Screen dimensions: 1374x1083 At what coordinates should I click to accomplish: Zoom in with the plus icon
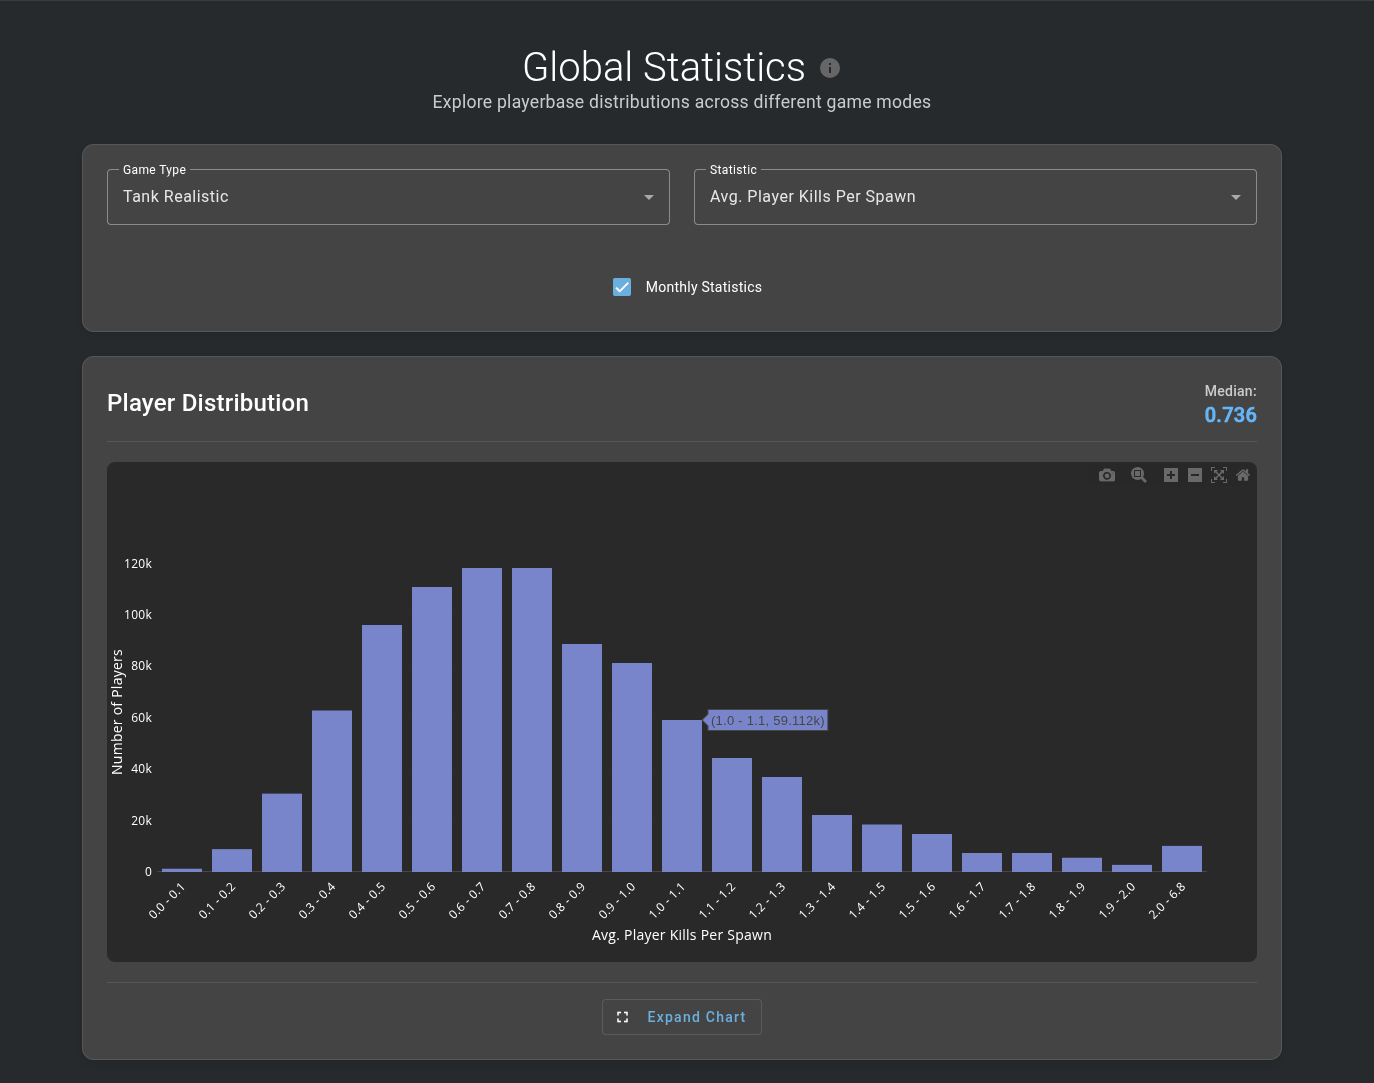[x=1171, y=475]
